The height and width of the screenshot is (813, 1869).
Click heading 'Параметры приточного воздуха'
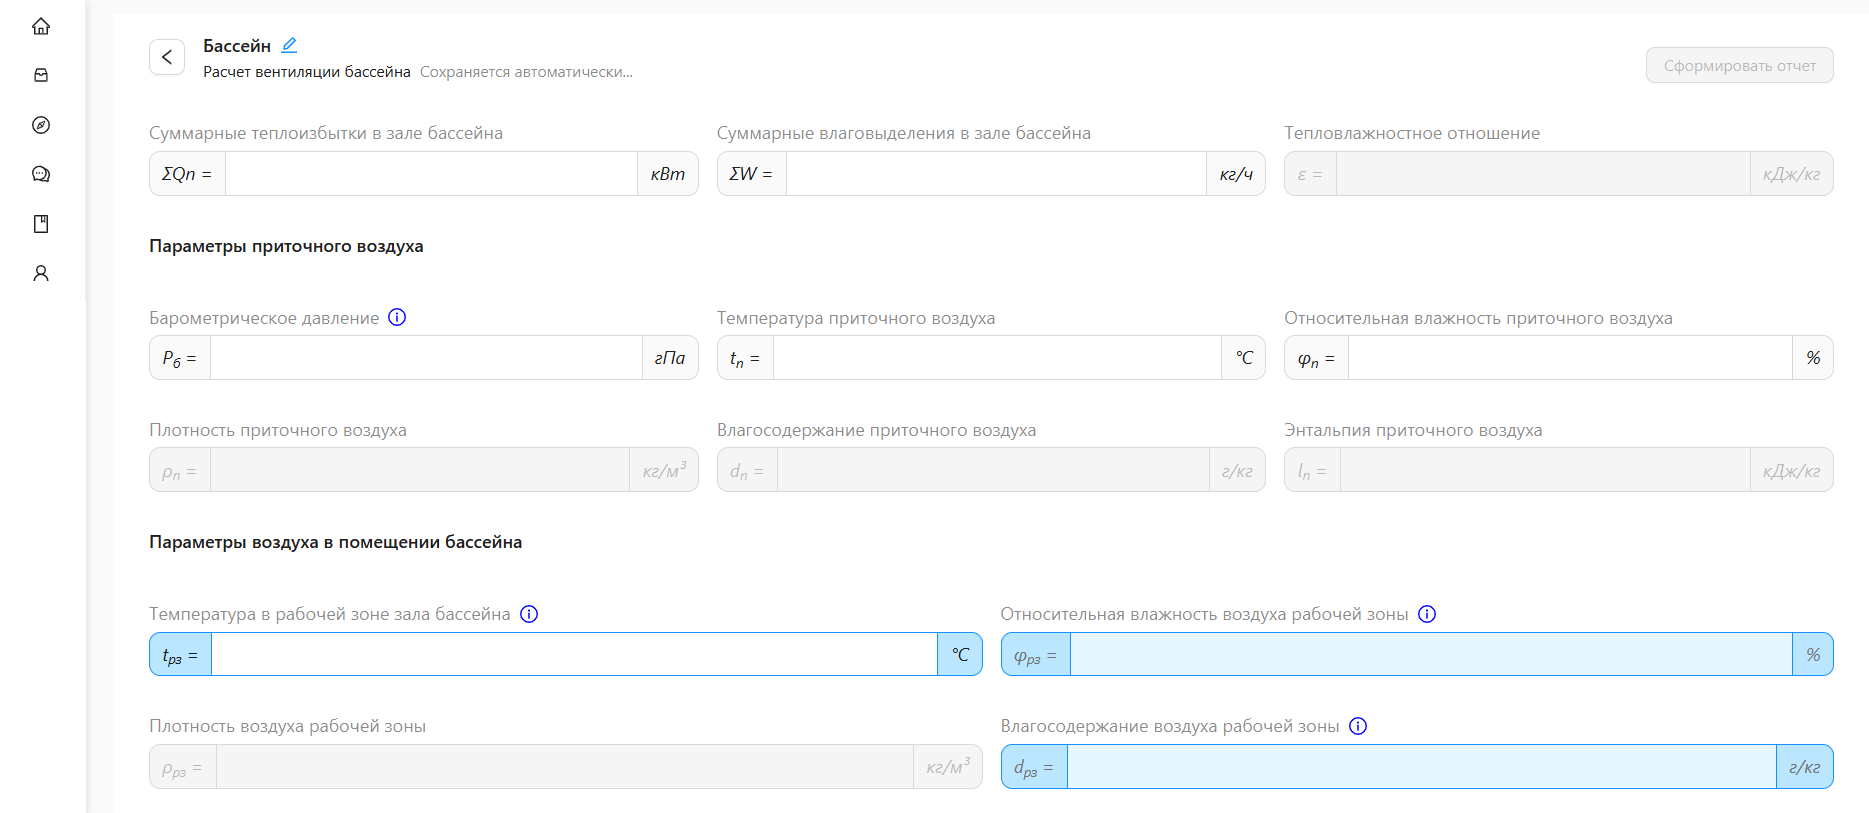click(286, 246)
